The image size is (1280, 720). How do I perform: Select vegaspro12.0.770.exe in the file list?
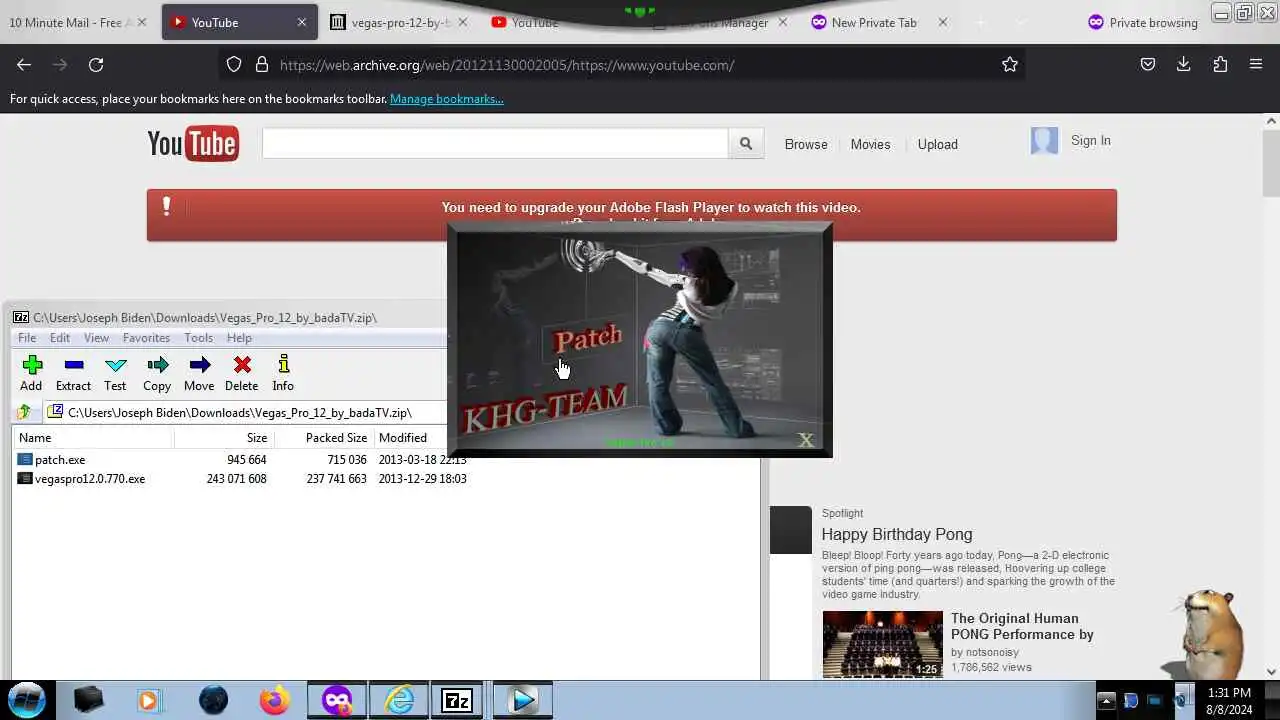(x=90, y=479)
